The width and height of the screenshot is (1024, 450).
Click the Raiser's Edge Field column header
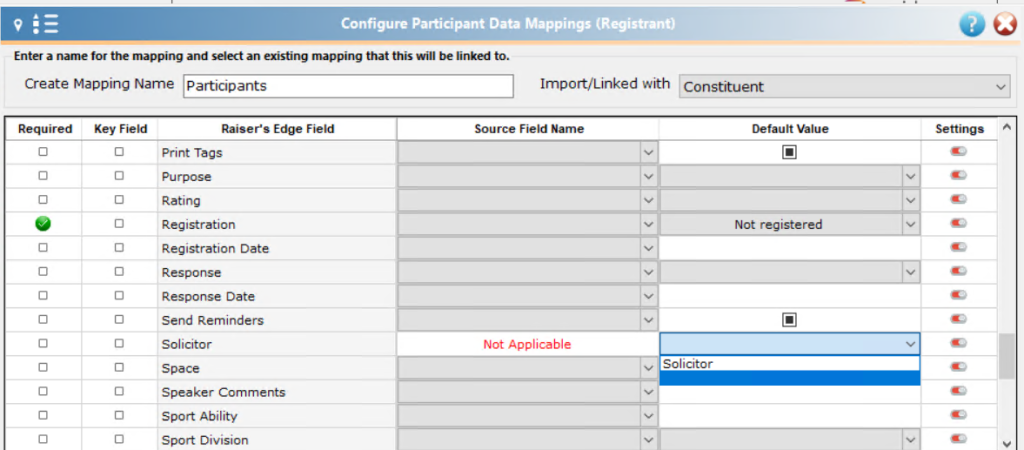pos(277,129)
